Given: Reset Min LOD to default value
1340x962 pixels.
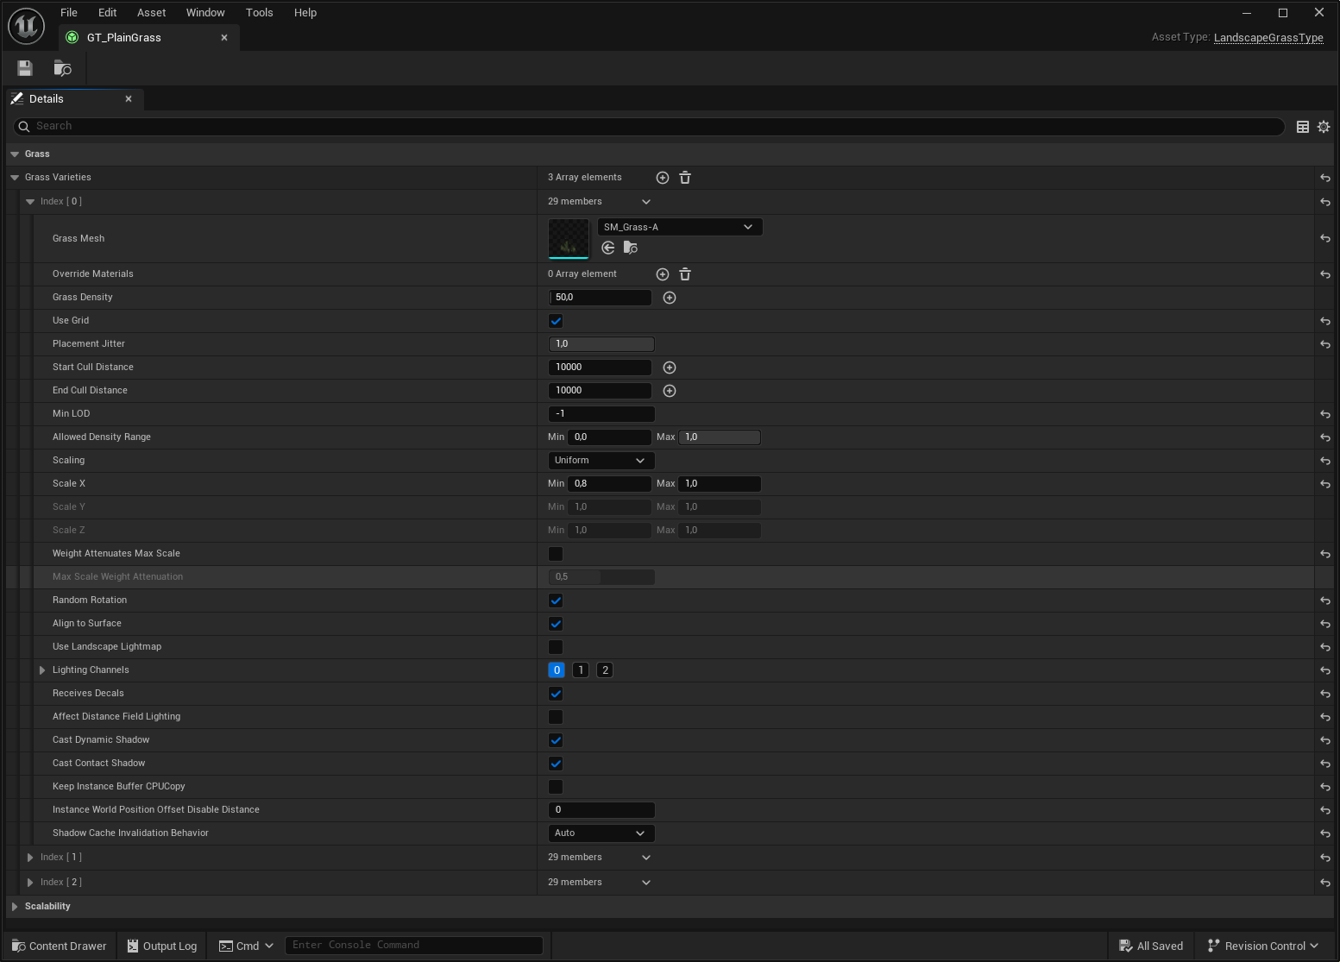Looking at the screenshot, I should click(1325, 414).
